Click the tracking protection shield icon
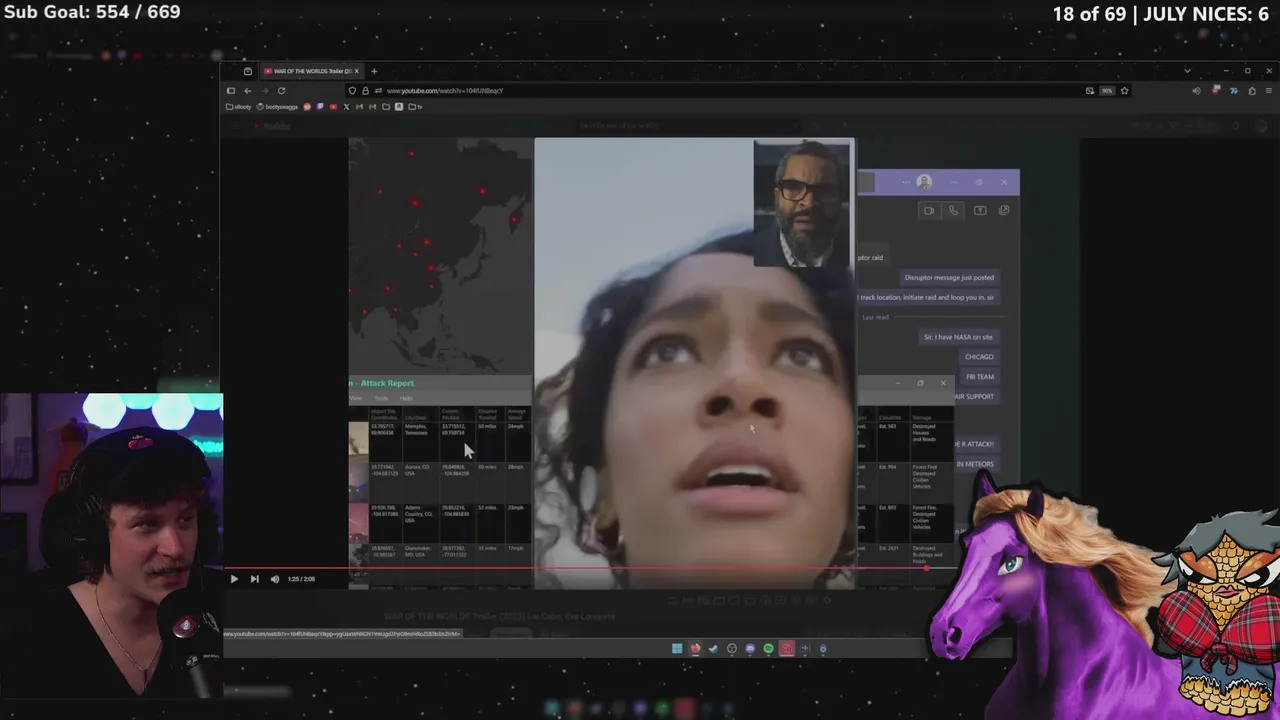Image resolution: width=1280 pixels, height=720 pixels. pyautogui.click(x=352, y=91)
